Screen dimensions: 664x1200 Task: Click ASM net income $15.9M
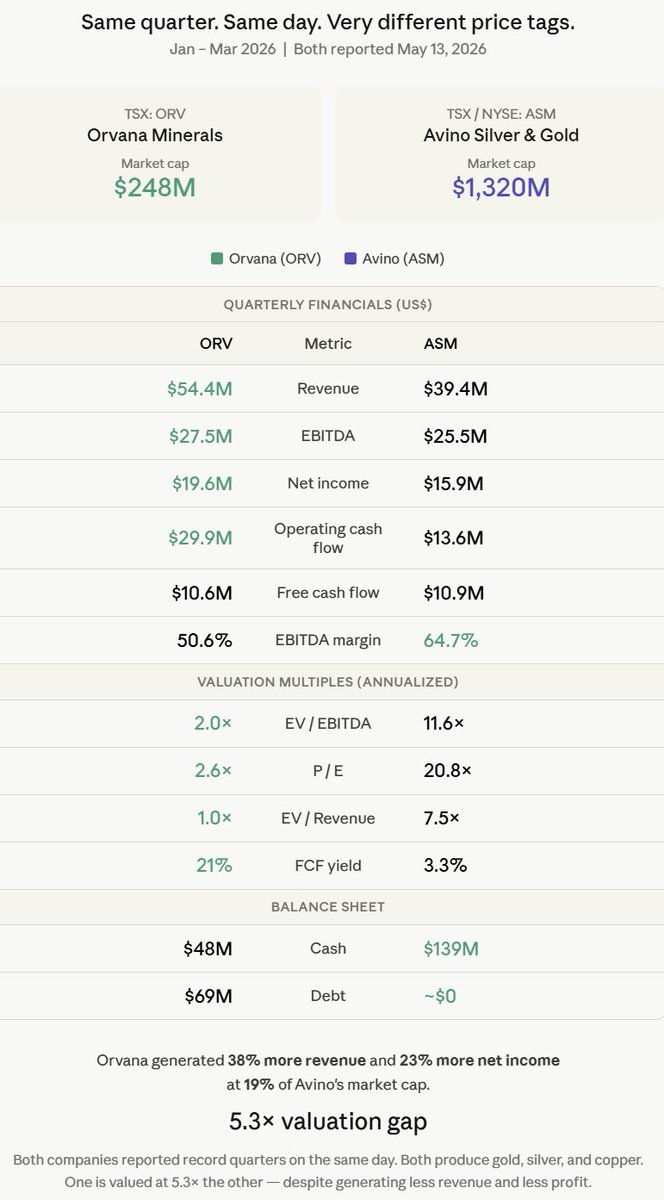pos(454,484)
